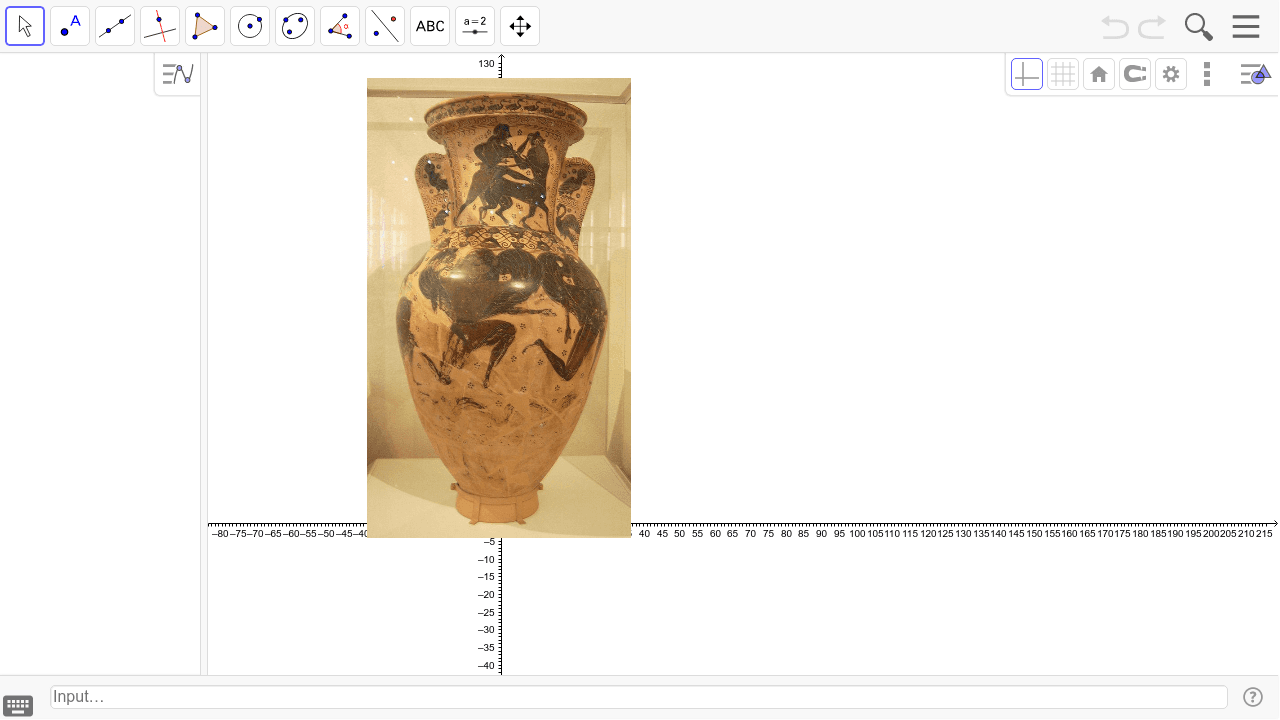Toggle grid display in style bar
Screen dimensions: 1280x720
[x=1063, y=74]
